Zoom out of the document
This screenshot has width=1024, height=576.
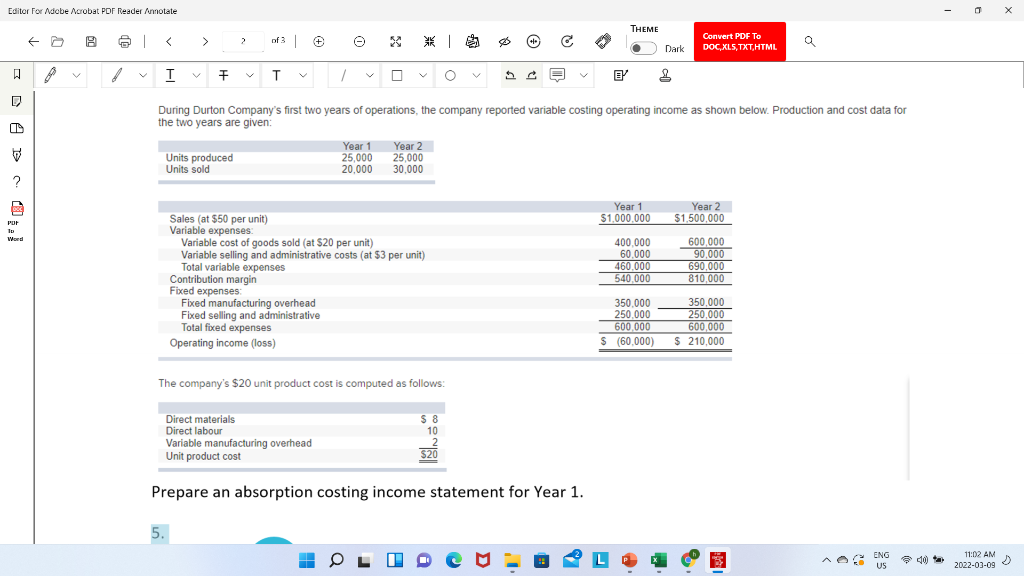click(x=359, y=42)
